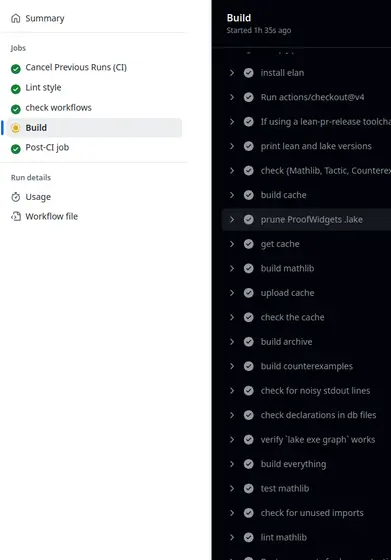The height and width of the screenshot is (560, 391).
Task: Click green check icon beside Lint style
Action: point(16,89)
